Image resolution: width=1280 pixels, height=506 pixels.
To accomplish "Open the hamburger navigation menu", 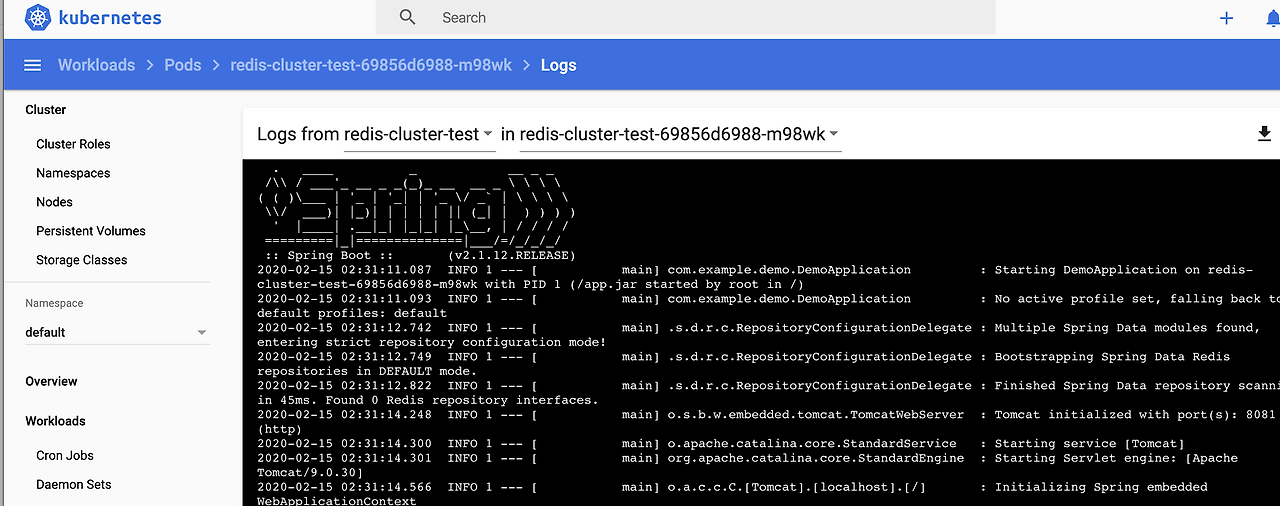I will point(32,65).
